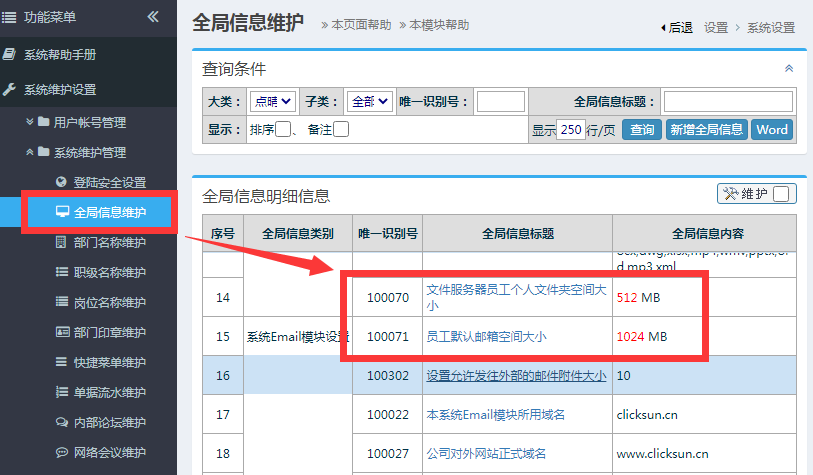Expand the 用户帐号管理 tree node
Viewport: 813px width, 475px height.
pos(30,121)
